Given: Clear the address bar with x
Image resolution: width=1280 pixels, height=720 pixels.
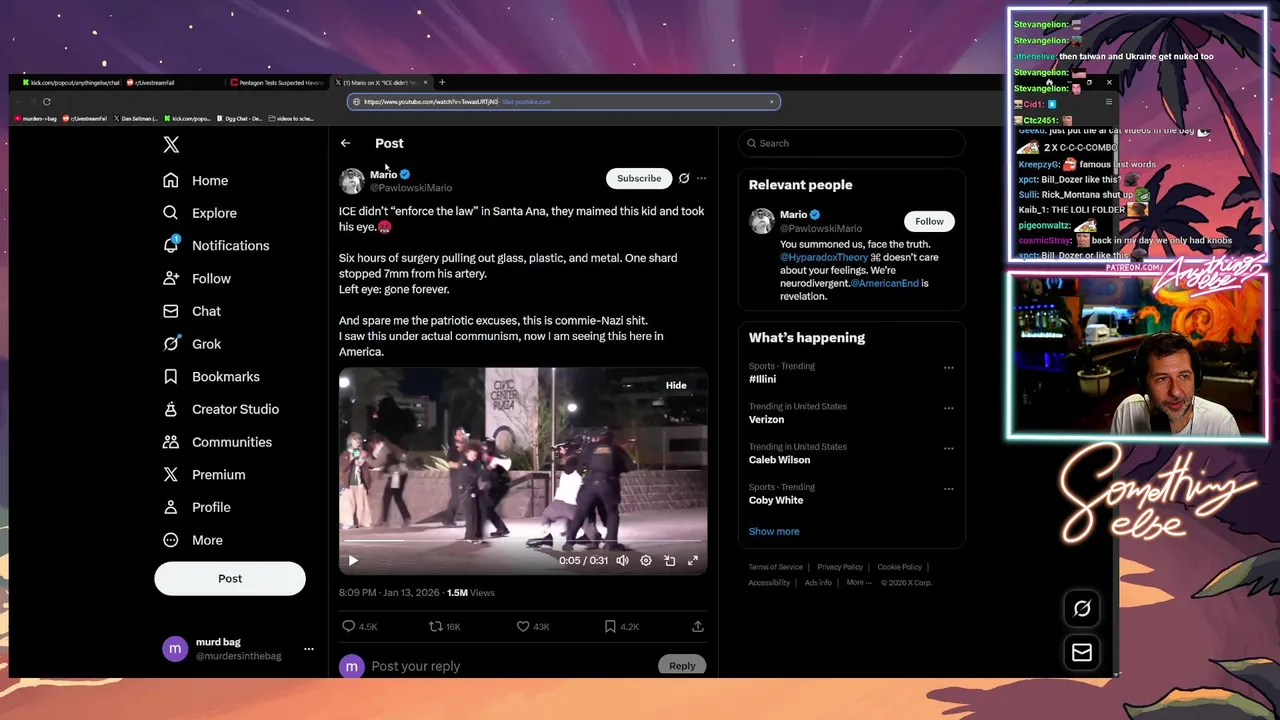Looking at the screenshot, I should (771, 101).
